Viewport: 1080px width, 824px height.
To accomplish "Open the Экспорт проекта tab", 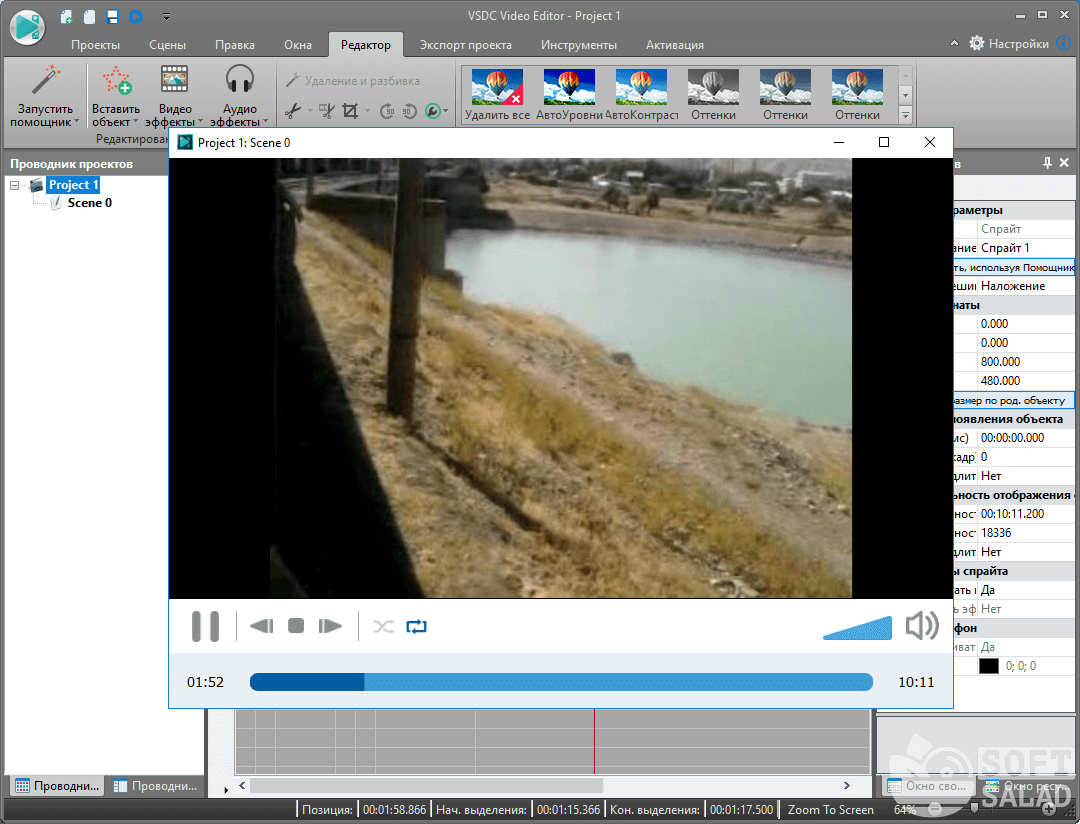I will tap(466, 45).
